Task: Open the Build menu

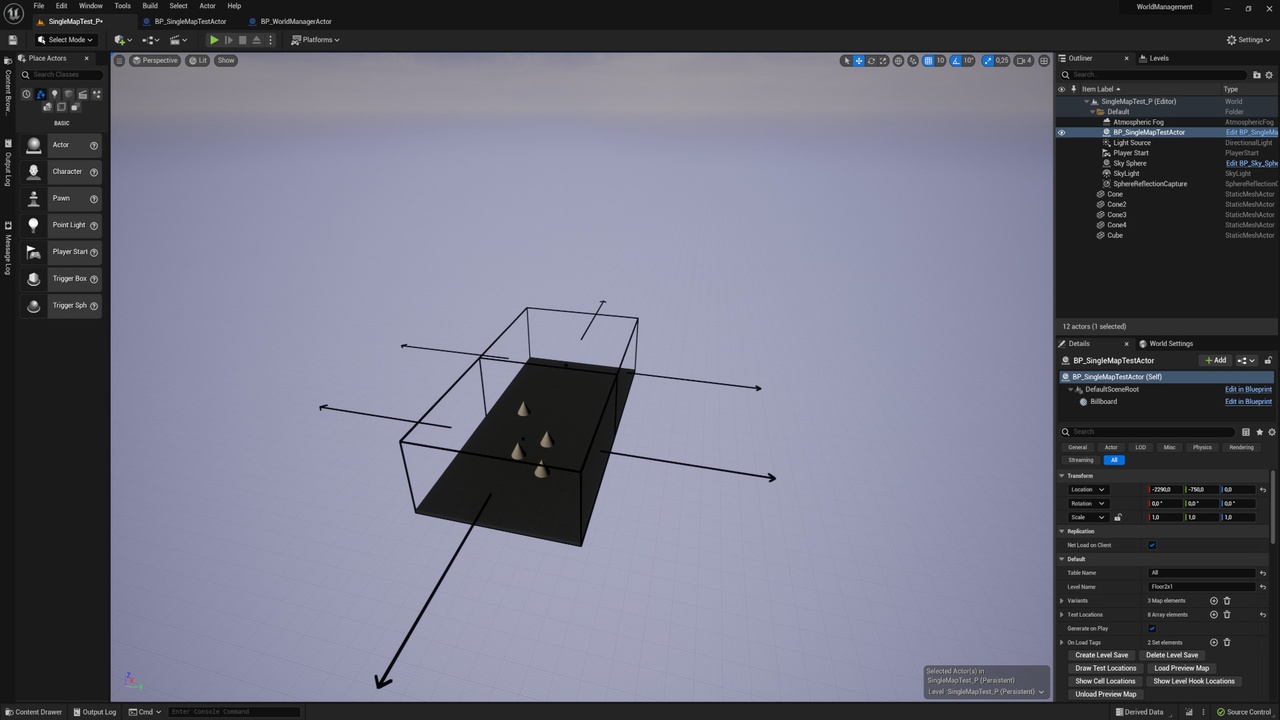Action: point(149,6)
